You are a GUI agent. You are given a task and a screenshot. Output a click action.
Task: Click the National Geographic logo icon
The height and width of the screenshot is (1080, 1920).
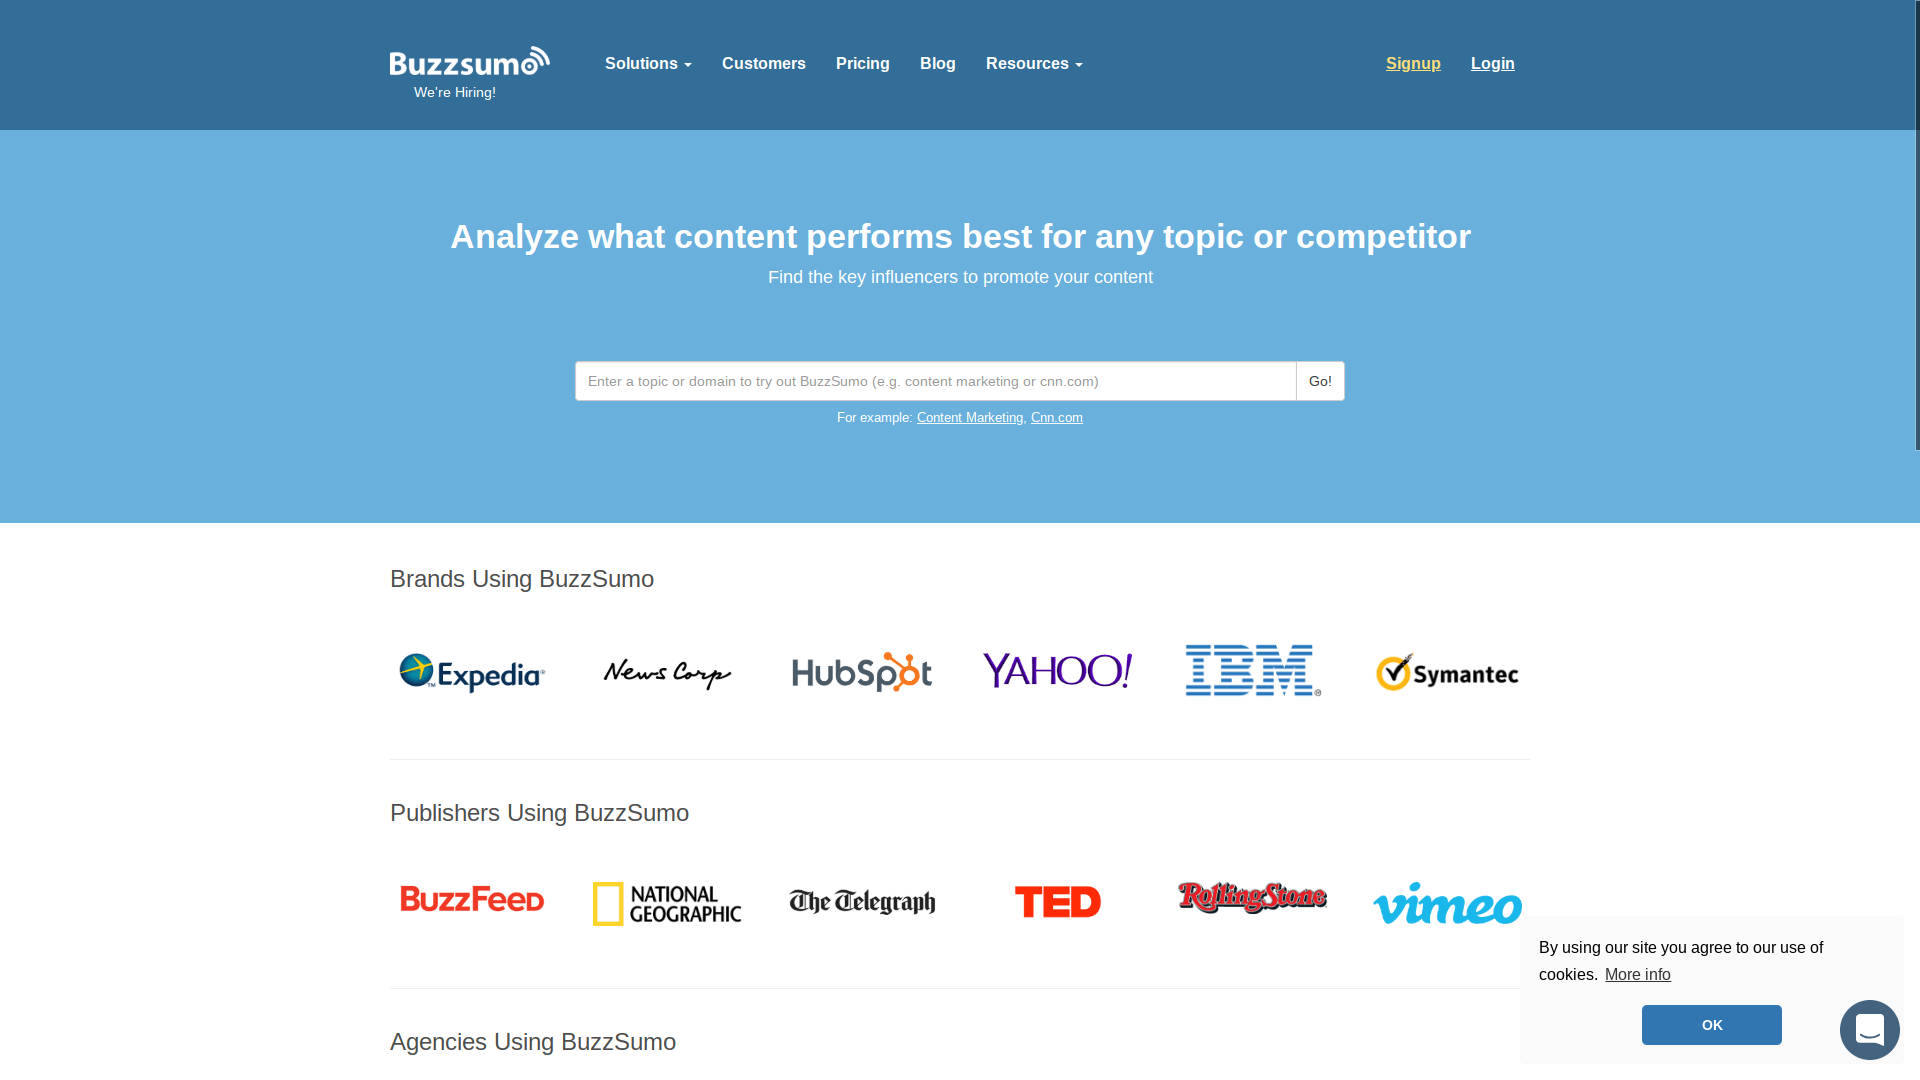[667, 903]
